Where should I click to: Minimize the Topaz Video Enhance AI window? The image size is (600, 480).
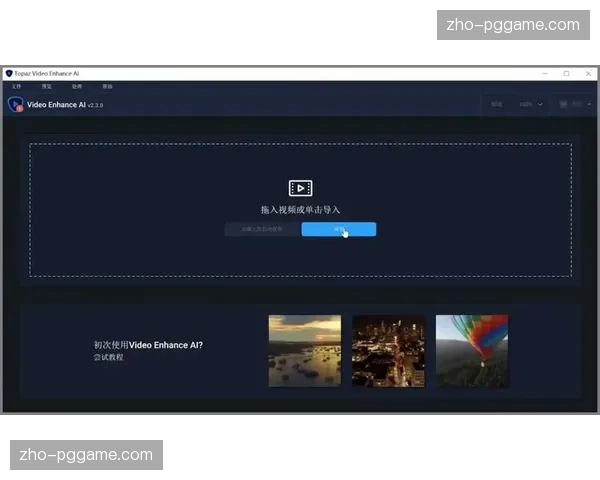(546, 73)
